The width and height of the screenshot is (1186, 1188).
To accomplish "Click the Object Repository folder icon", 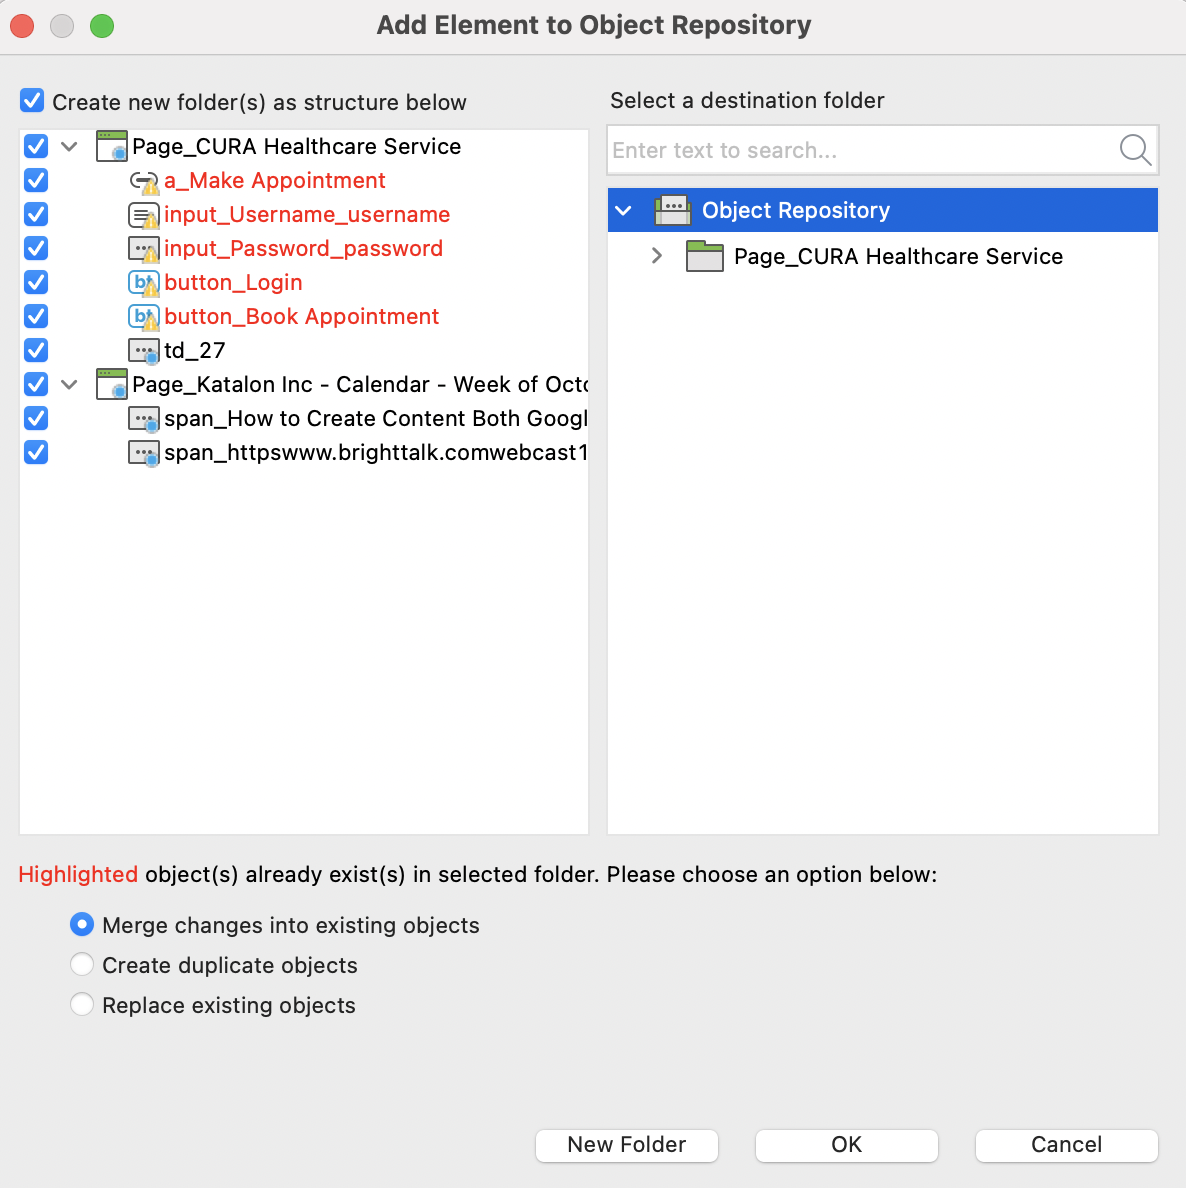I will (672, 210).
